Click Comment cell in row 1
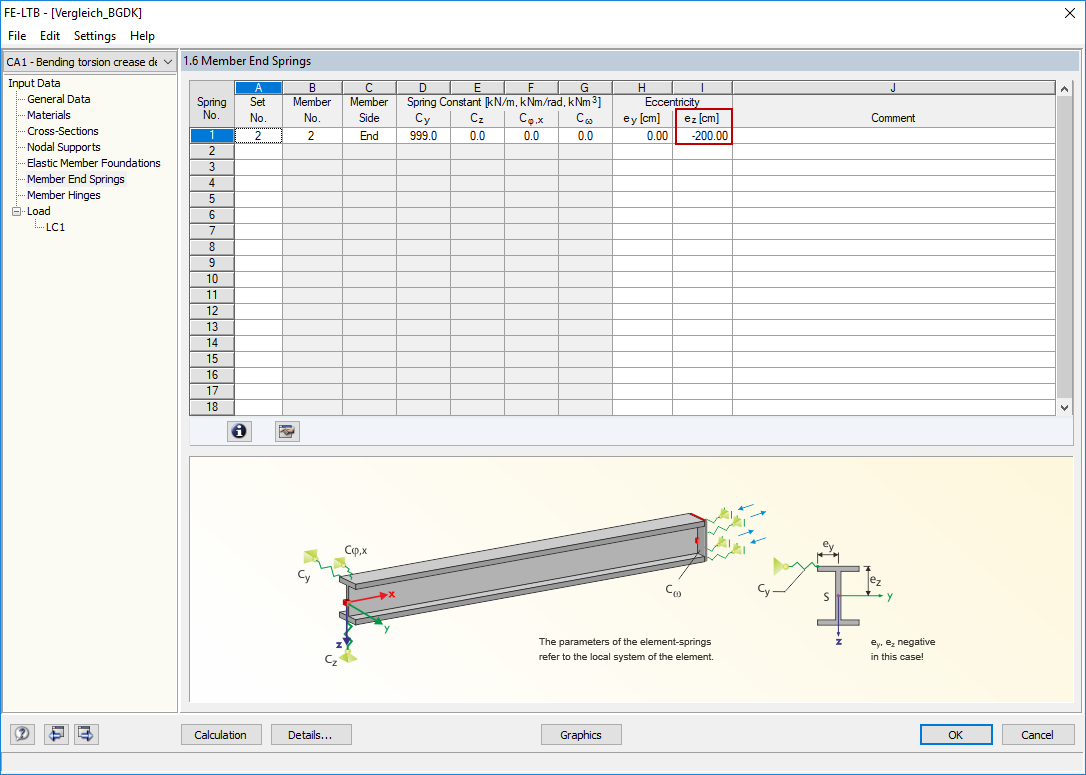1086x775 pixels. click(893, 136)
